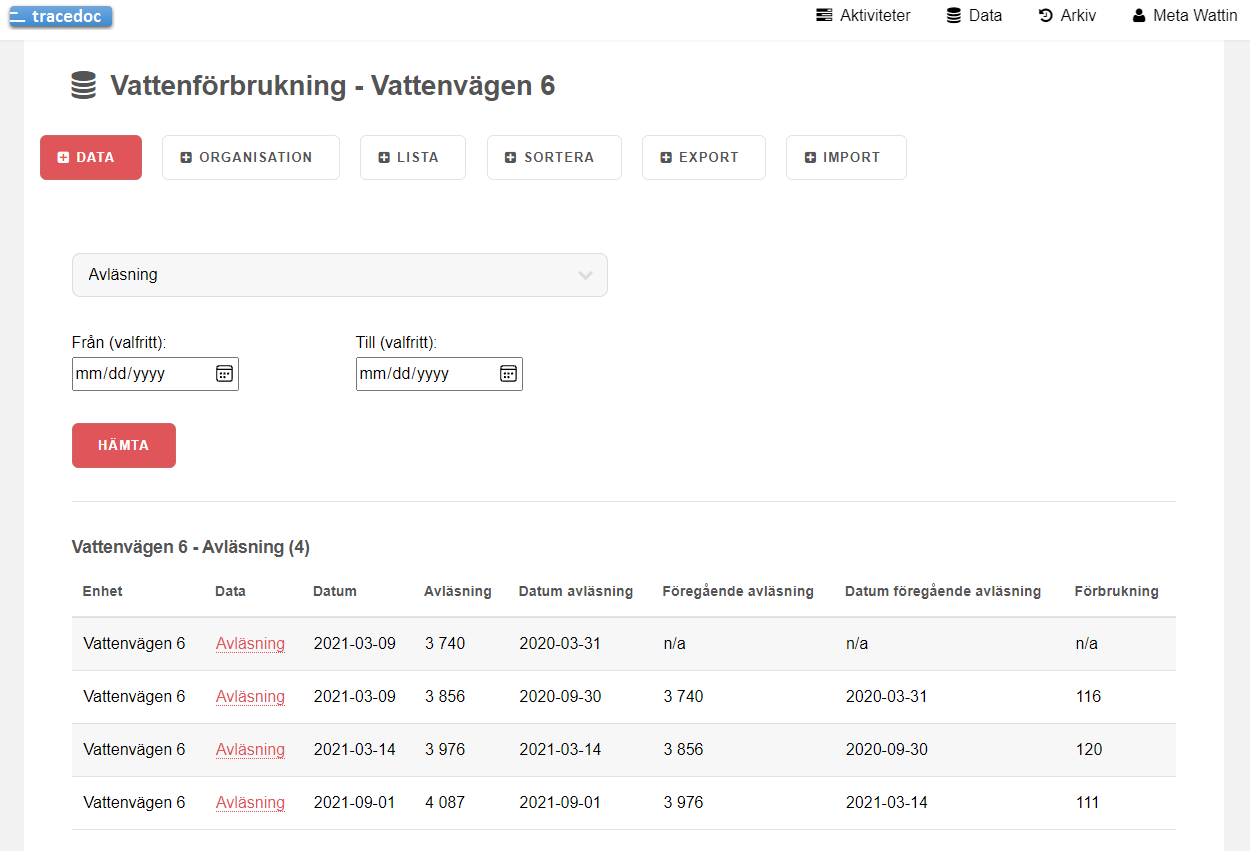Open the Avläsning link dated 2021-09-01
The image size is (1250, 851).
tap(250, 803)
